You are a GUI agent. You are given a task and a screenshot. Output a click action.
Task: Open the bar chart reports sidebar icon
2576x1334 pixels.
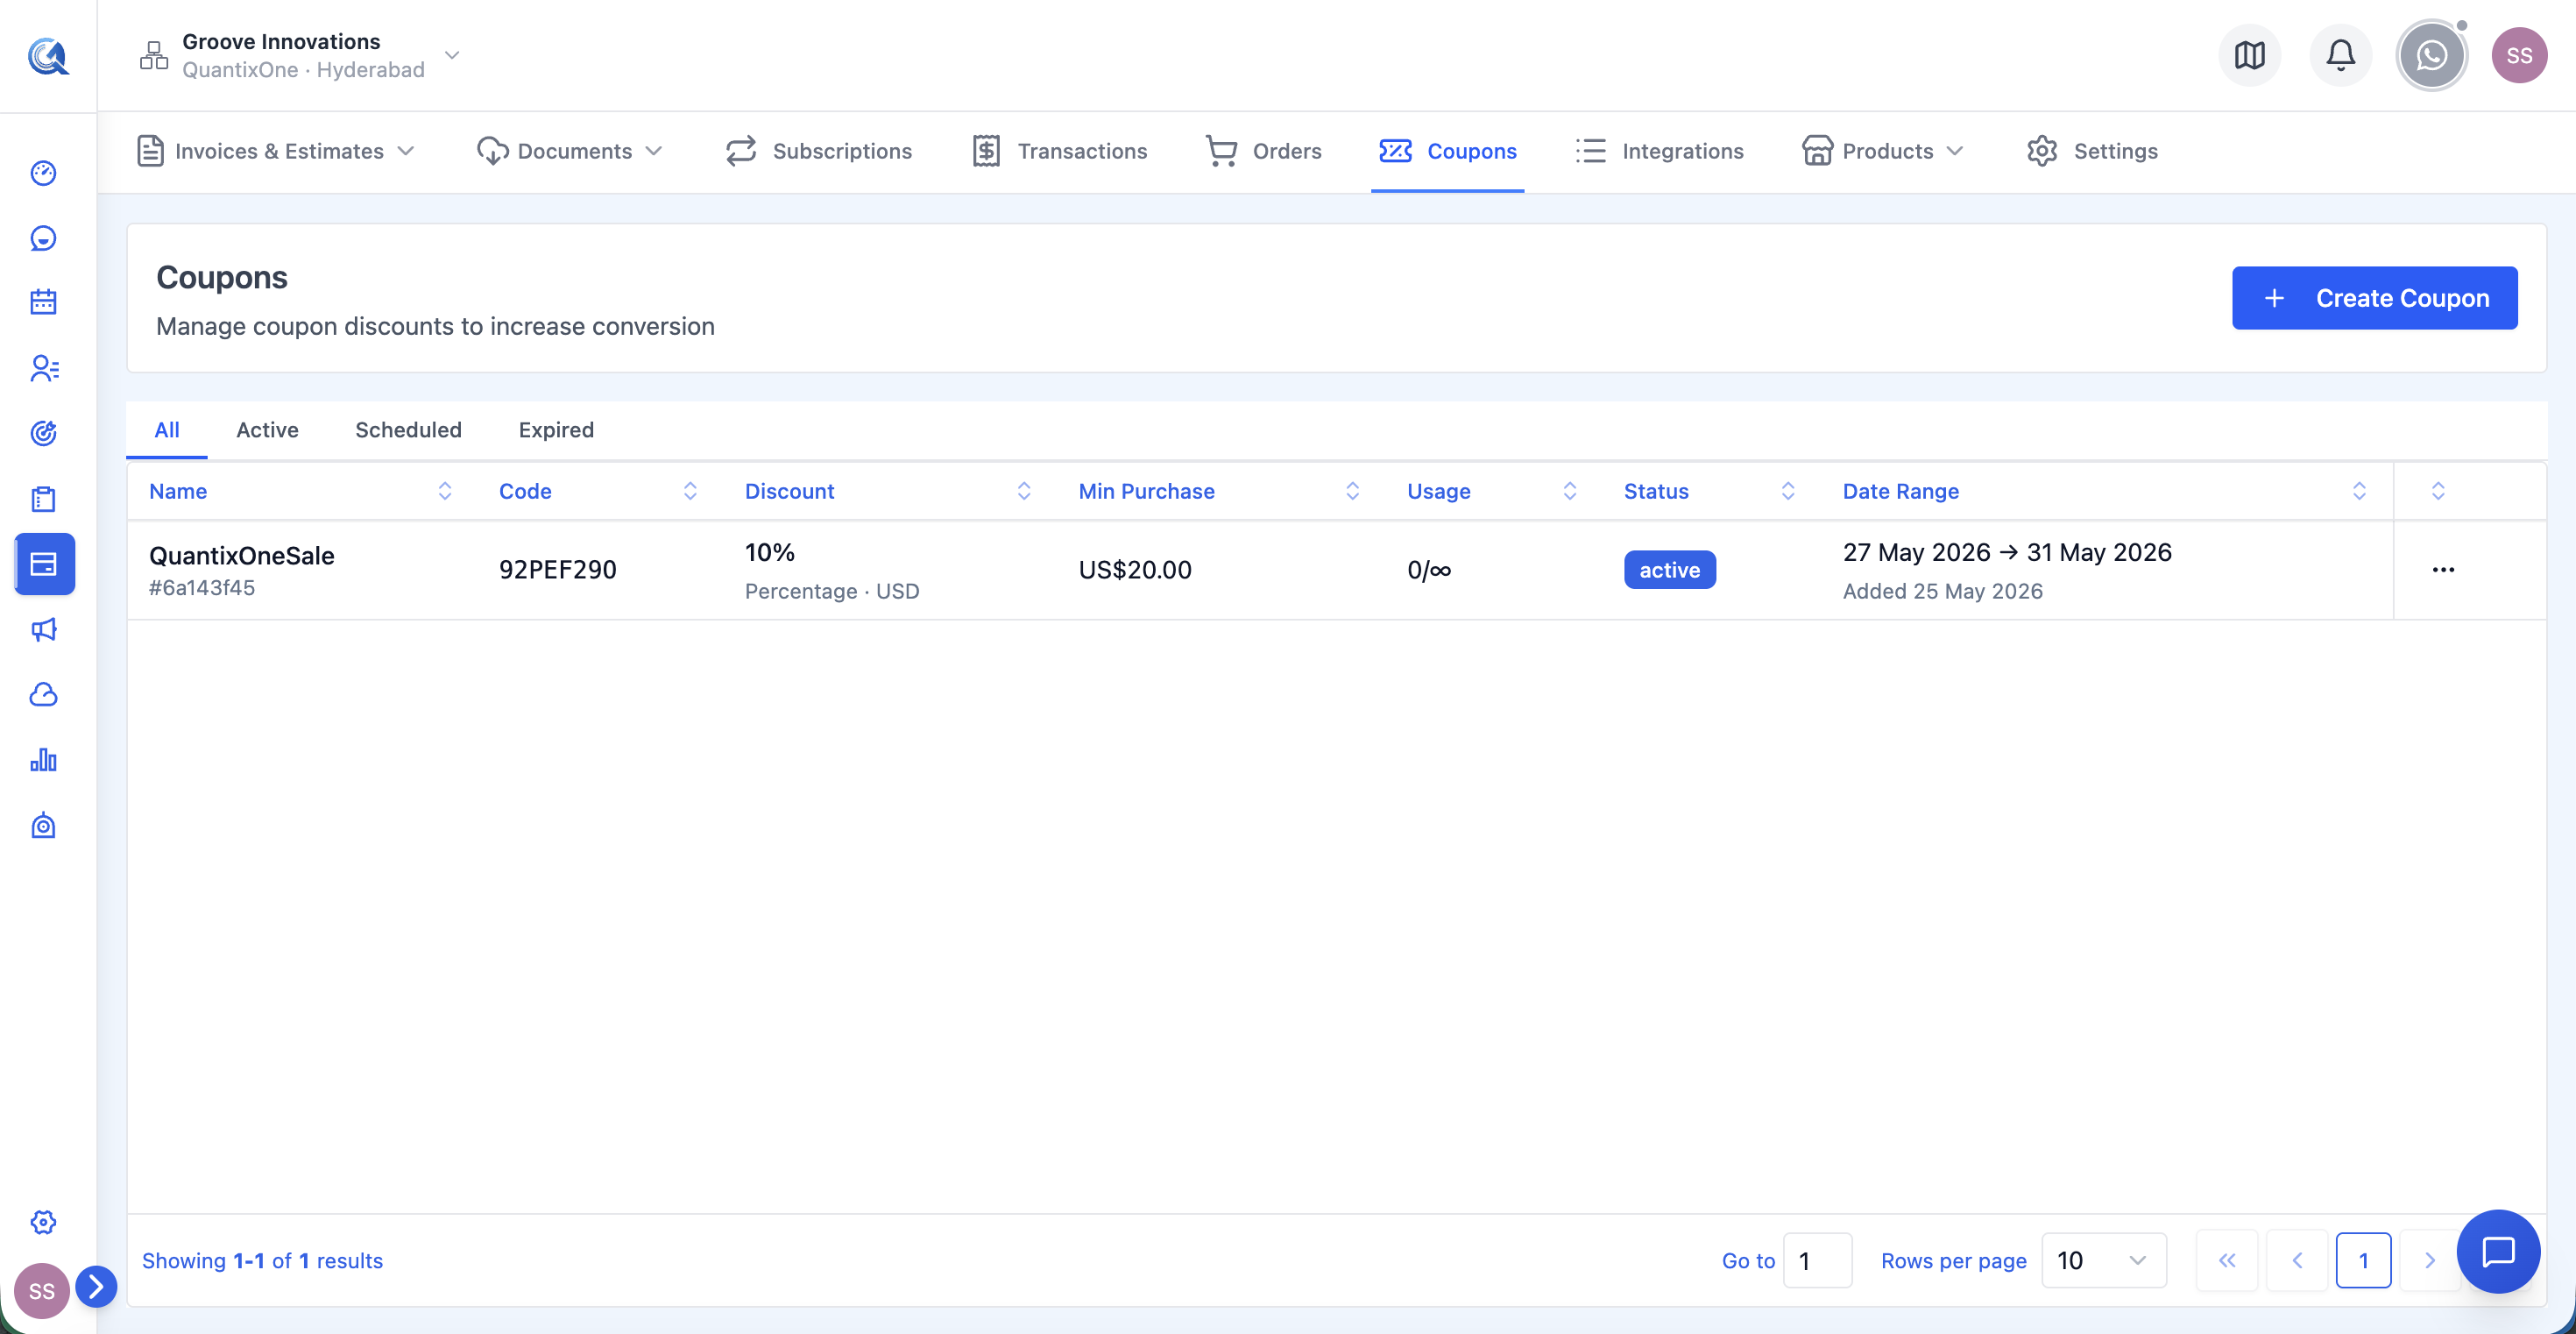(x=43, y=760)
